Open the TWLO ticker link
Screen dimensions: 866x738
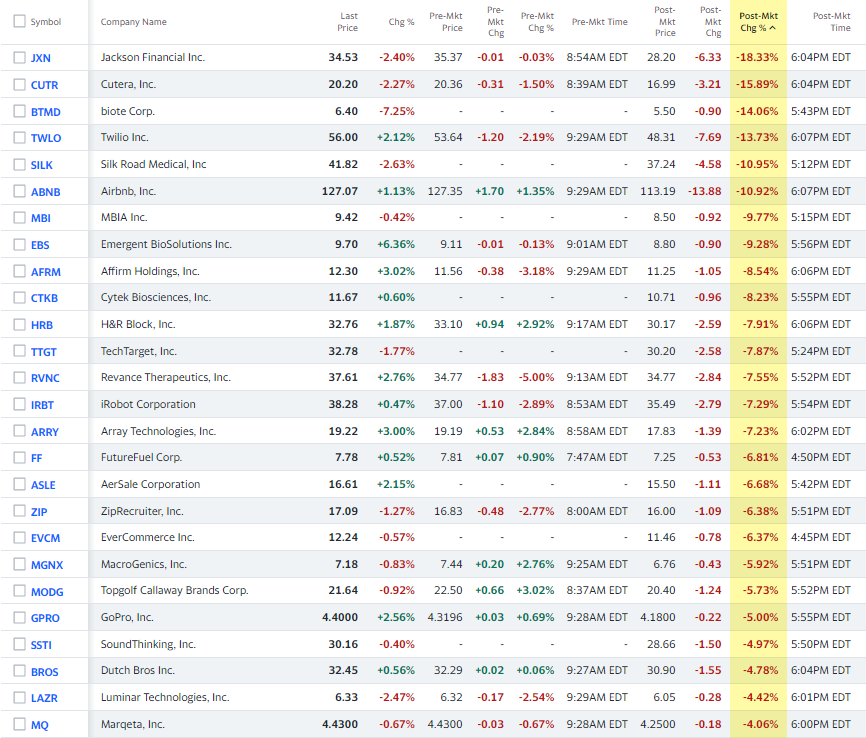(x=46, y=138)
